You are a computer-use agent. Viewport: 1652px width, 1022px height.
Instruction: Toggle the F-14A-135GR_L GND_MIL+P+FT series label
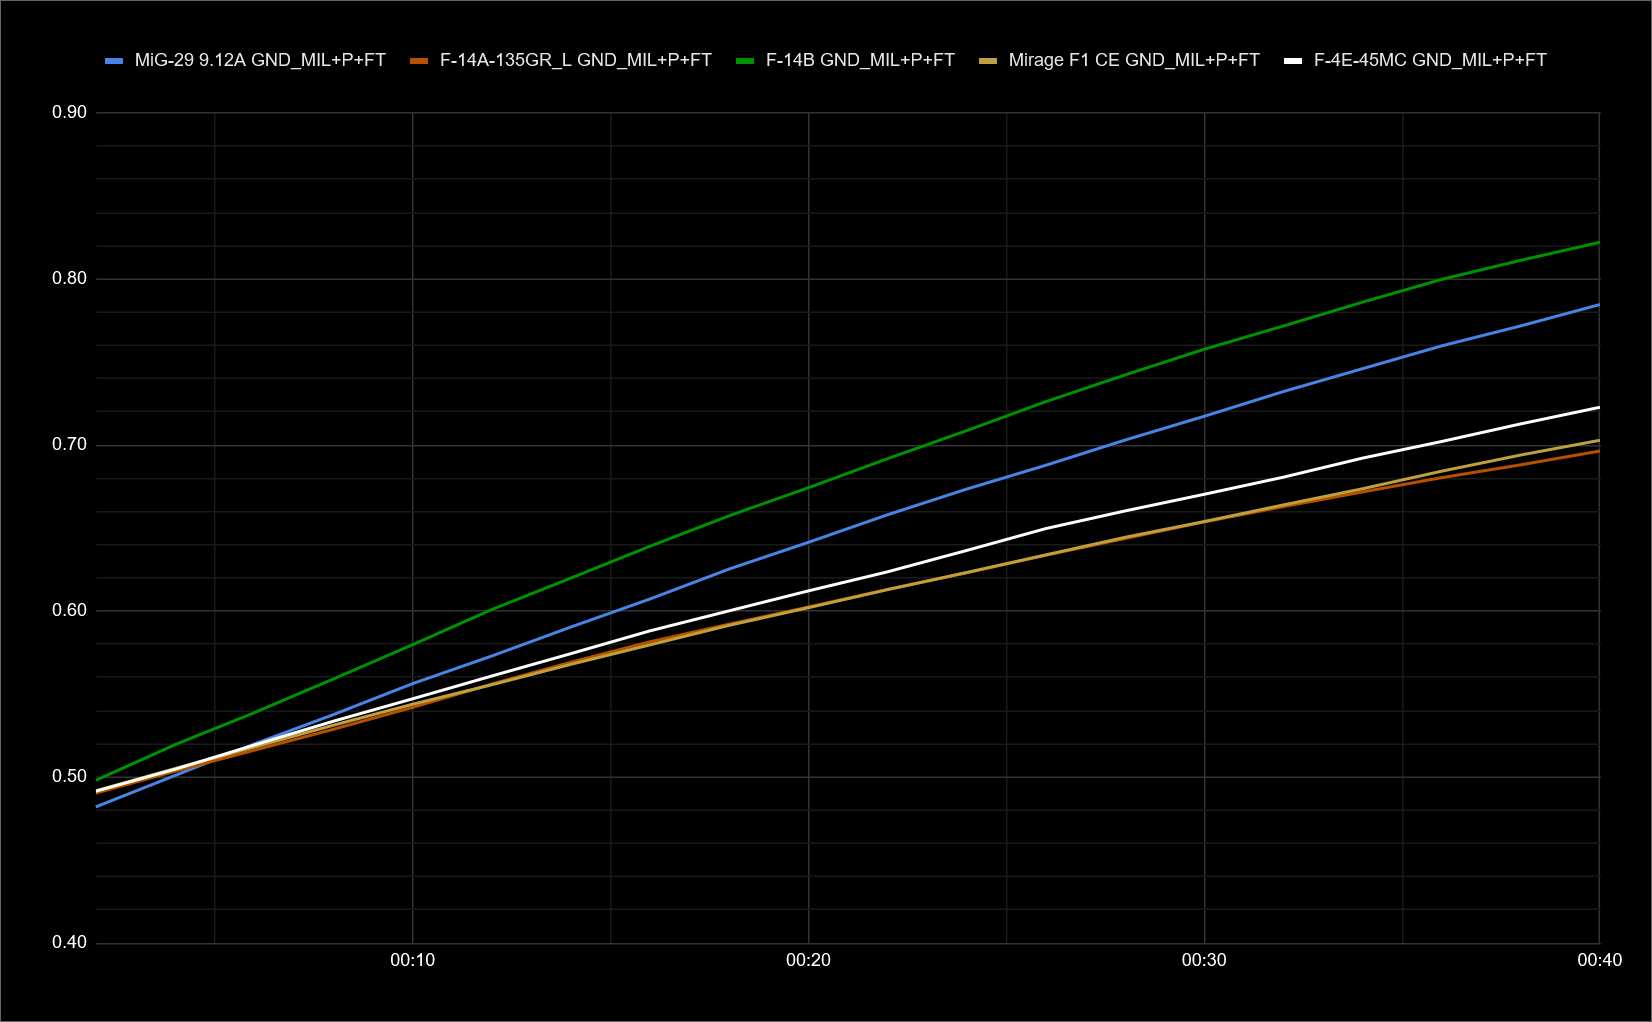coord(575,60)
